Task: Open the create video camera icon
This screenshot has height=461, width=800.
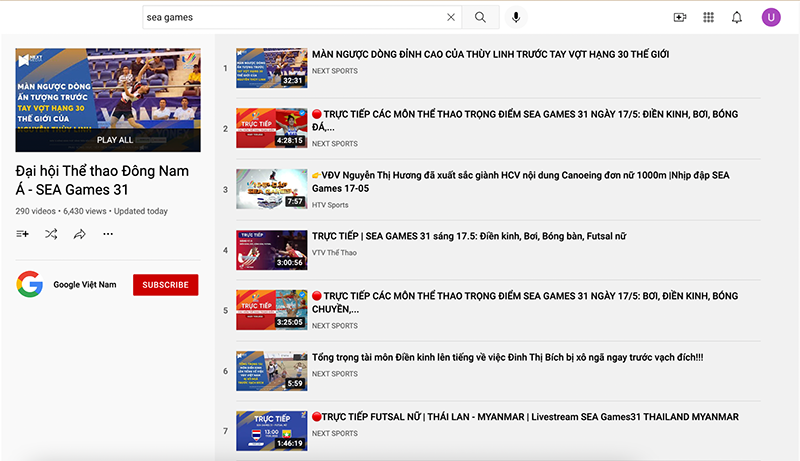Action: point(680,17)
